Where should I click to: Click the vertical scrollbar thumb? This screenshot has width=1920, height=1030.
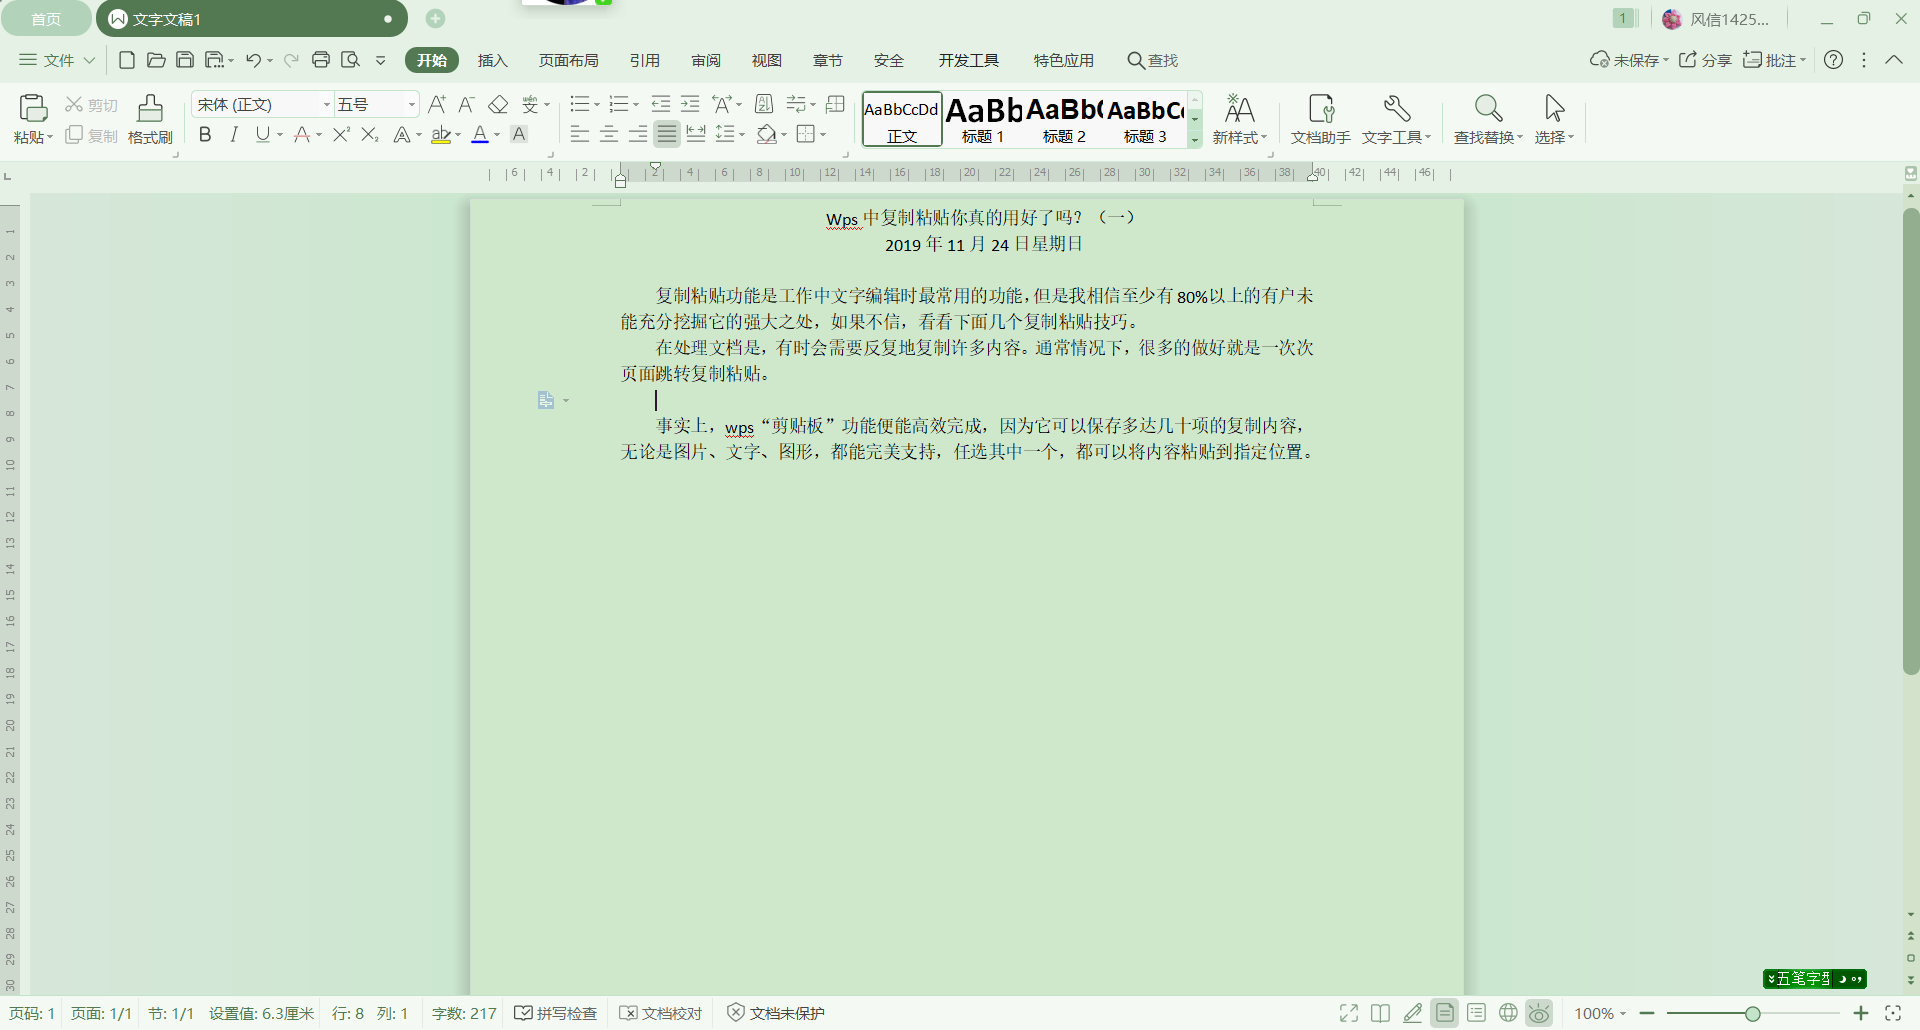(1910, 440)
